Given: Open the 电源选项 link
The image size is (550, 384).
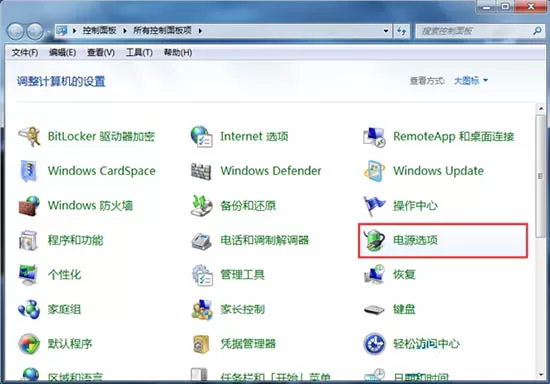Looking at the screenshot, I should tap(415, 240).
